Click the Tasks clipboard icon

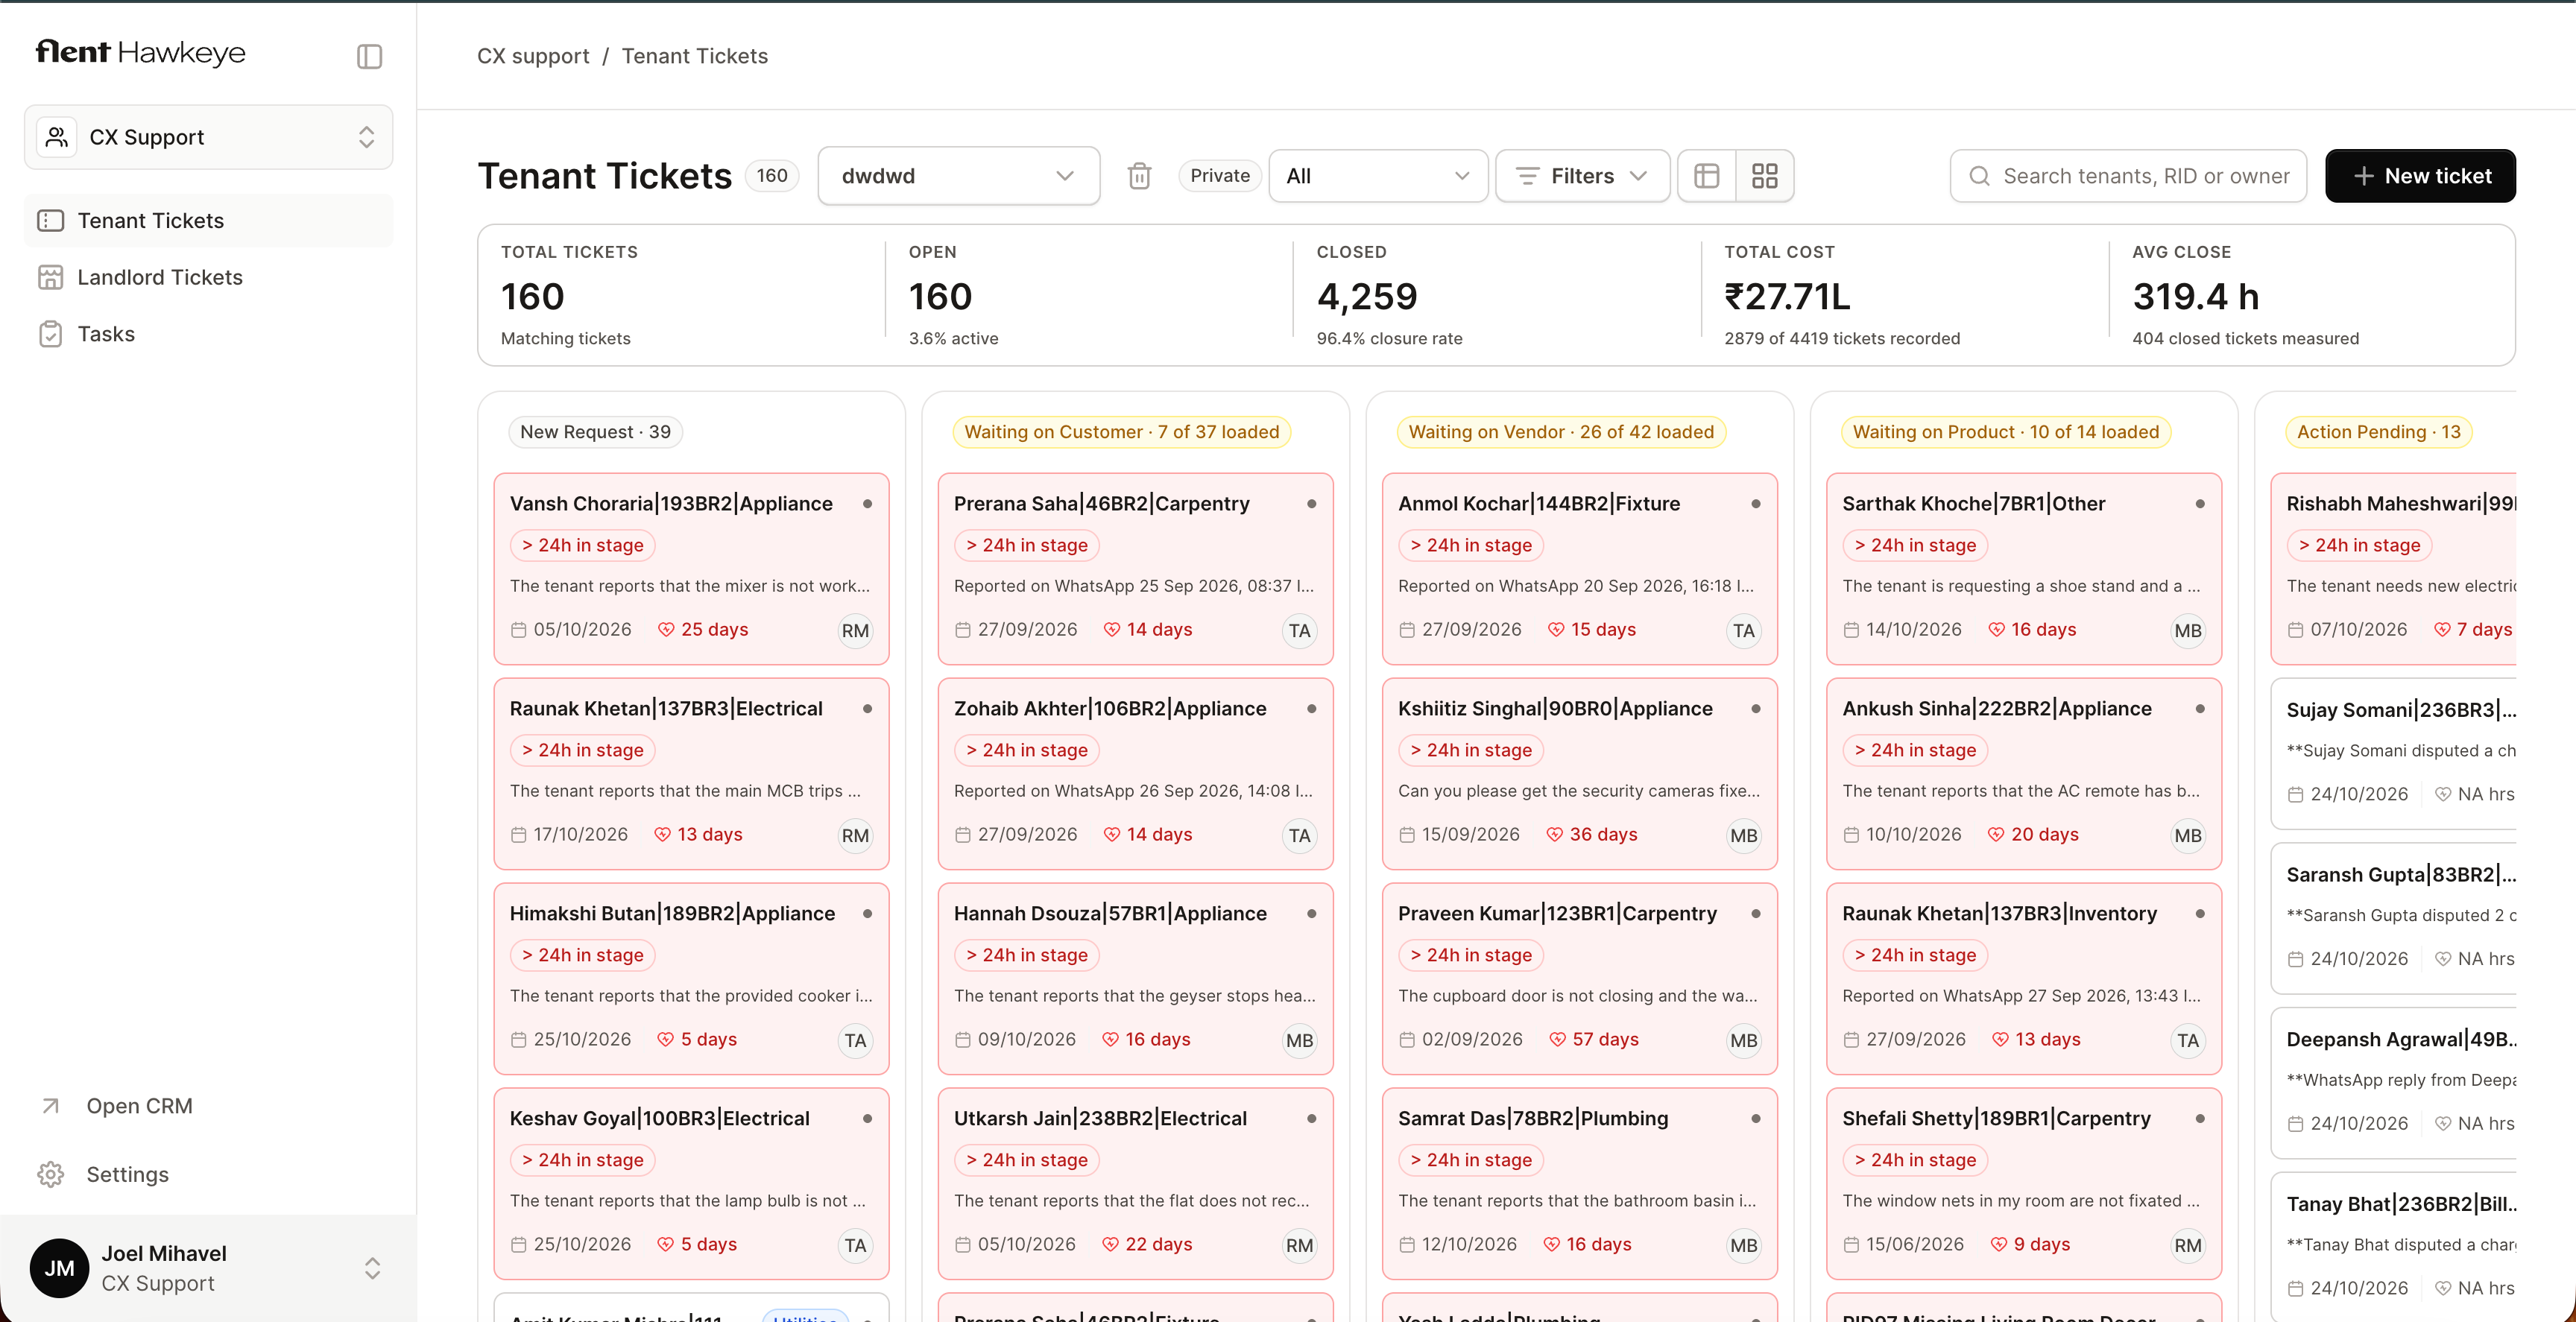(x=51, y=334)
